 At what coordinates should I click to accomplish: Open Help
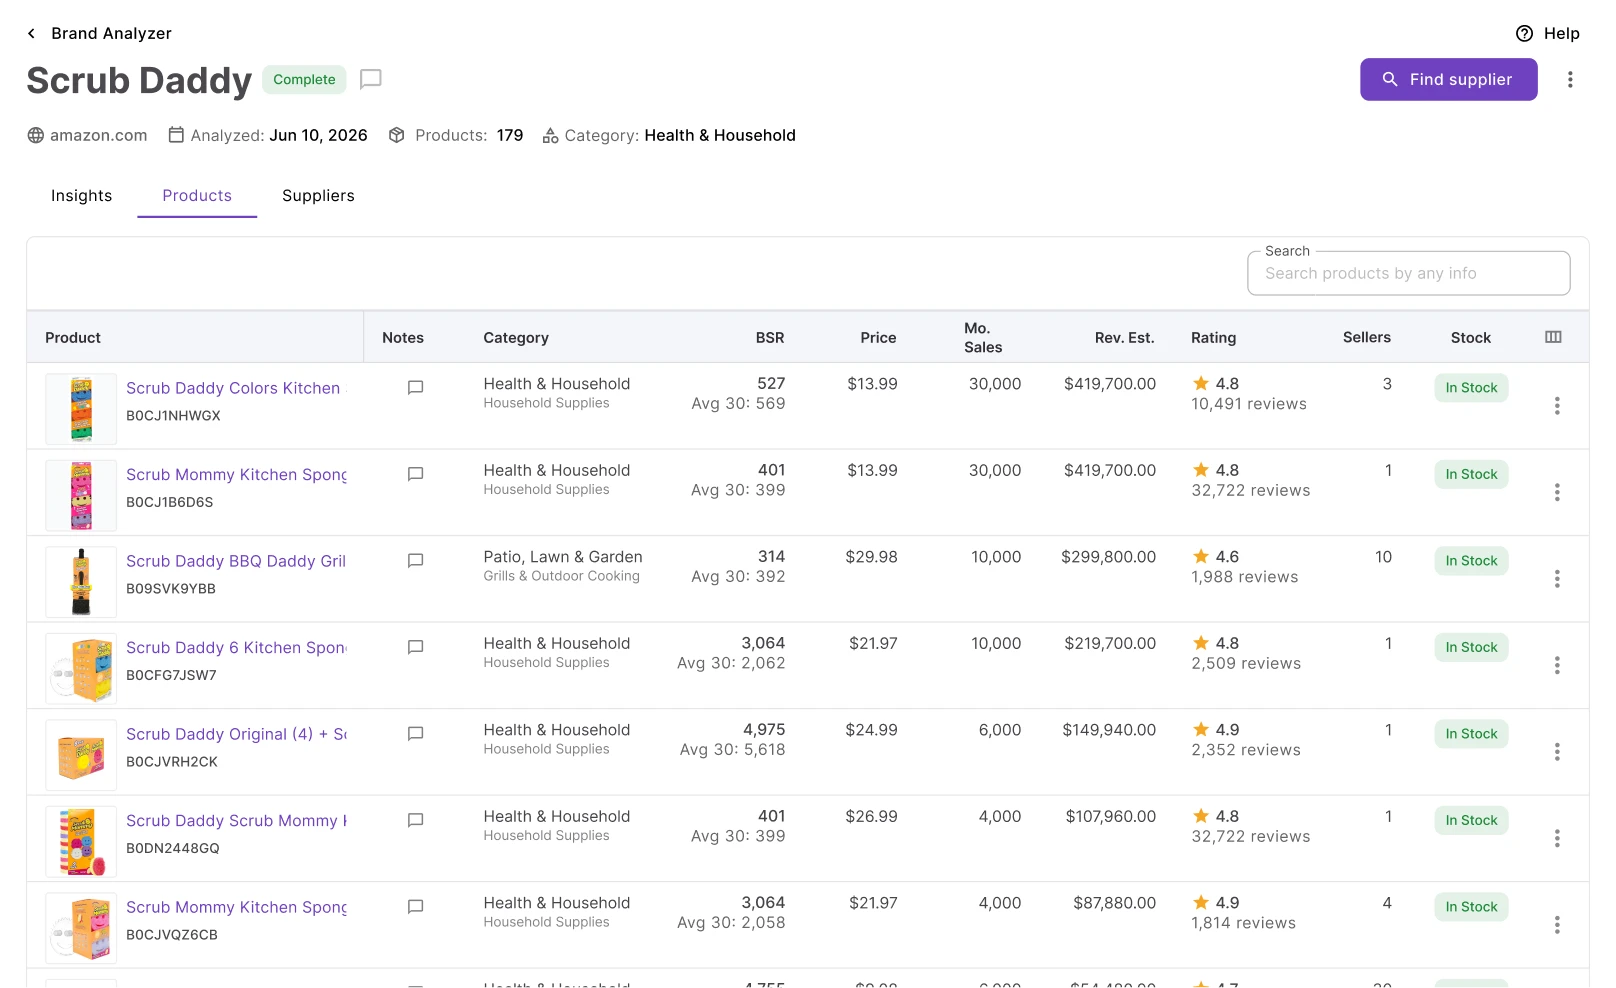(x=1547, y=33)
